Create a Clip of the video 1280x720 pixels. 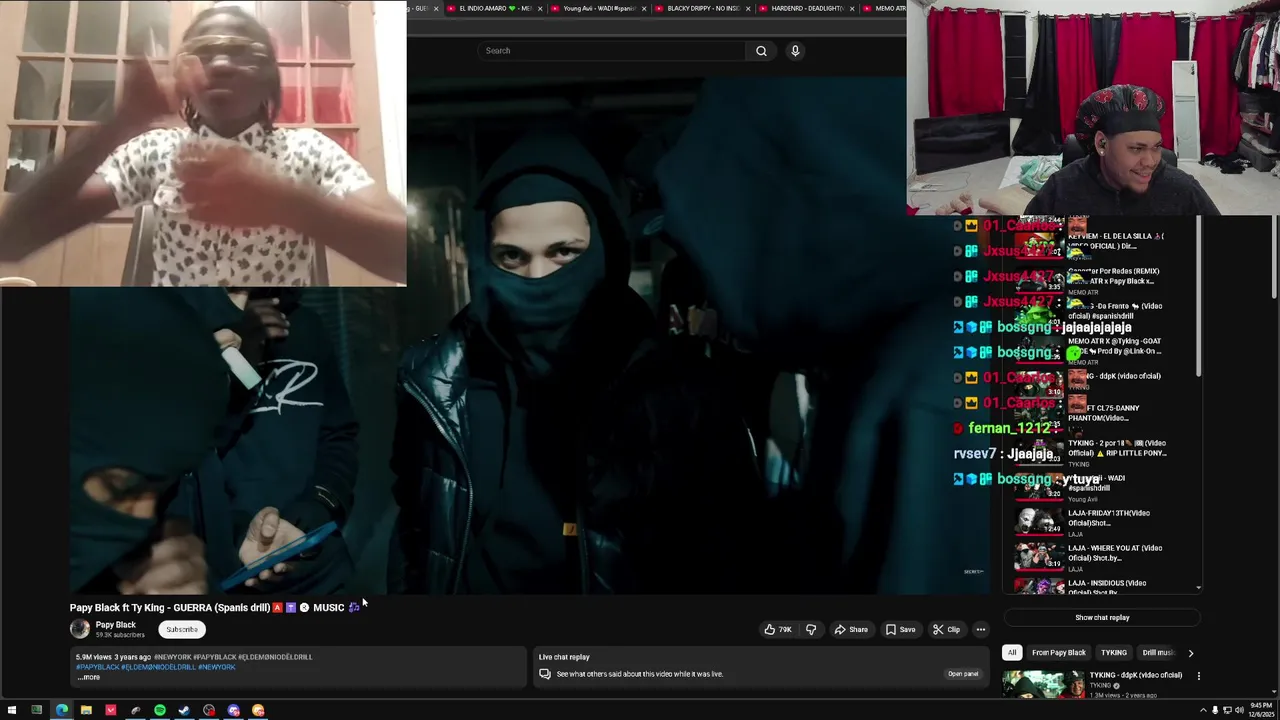pyautogui.click(x=946, y=630)
